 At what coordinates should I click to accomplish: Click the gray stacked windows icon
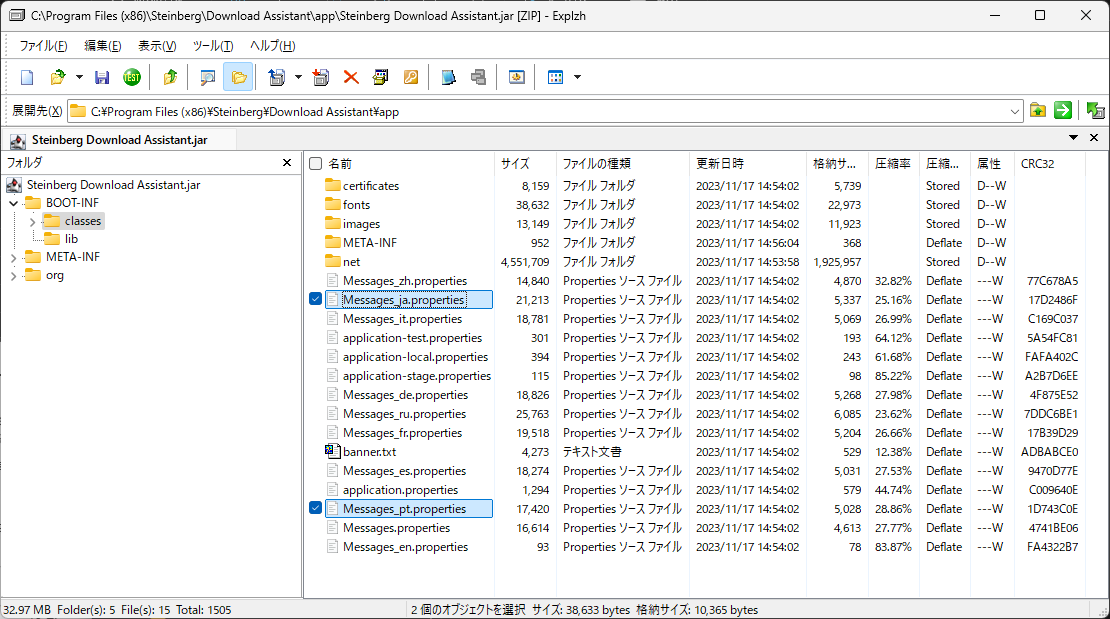click(479, 77)
